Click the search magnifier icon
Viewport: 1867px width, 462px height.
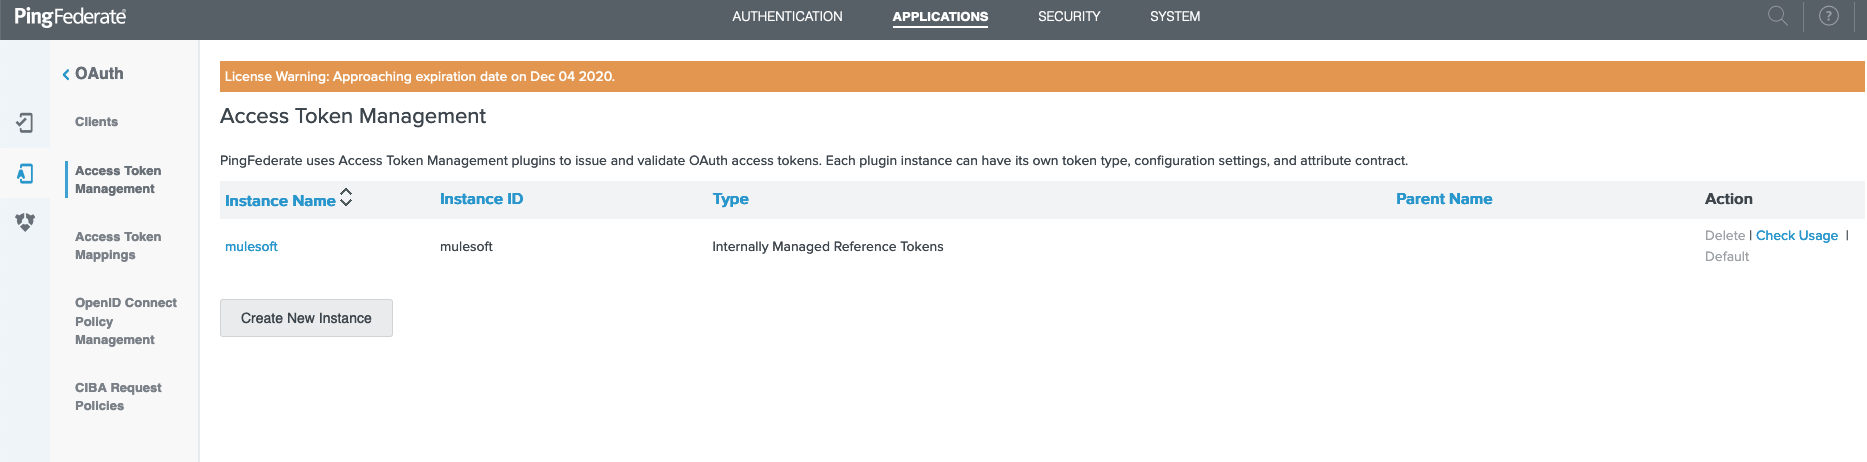(x=1777, y=16)
